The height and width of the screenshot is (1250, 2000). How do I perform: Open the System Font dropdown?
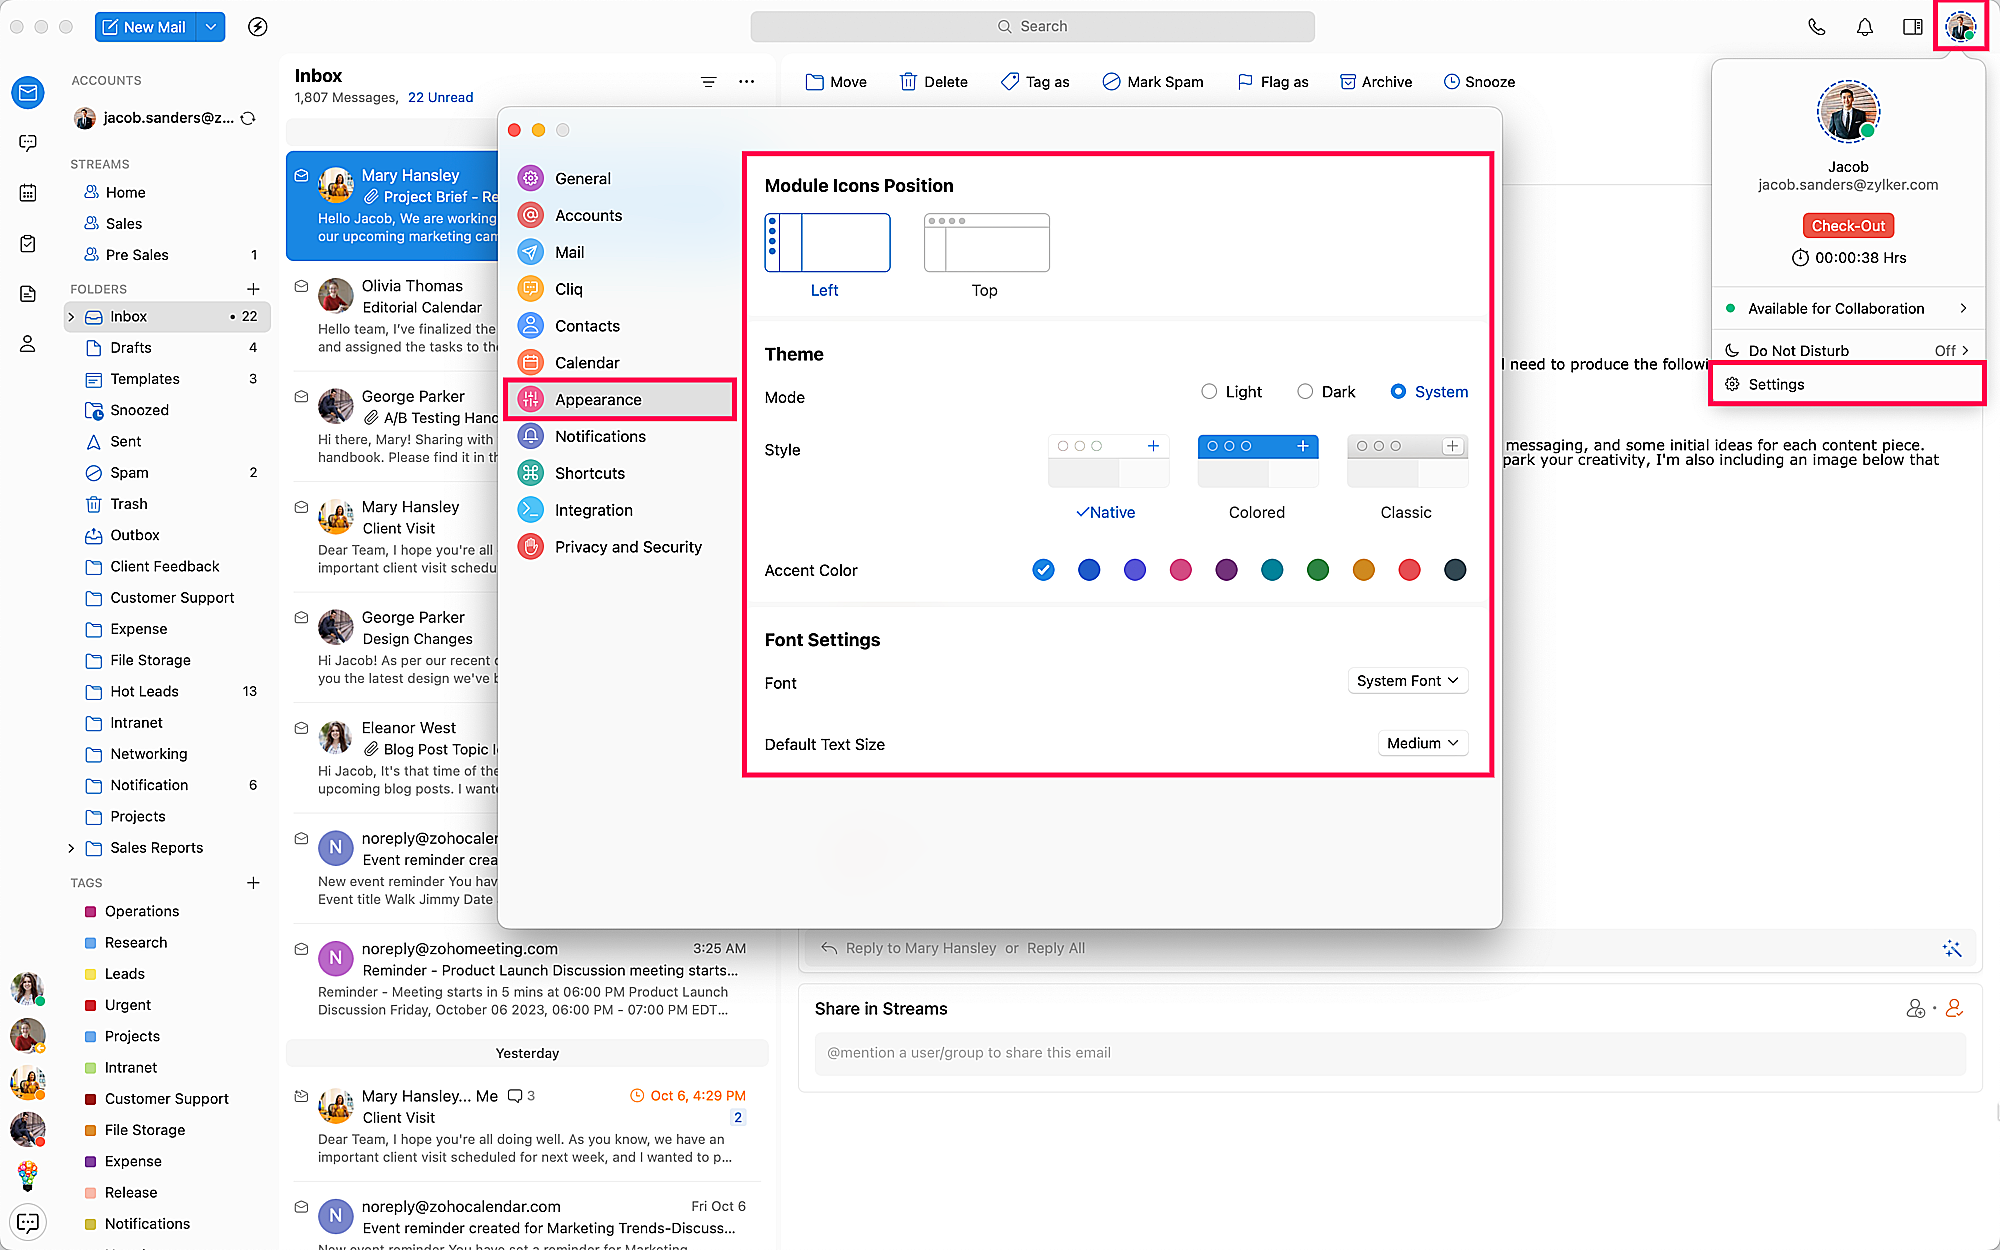coord(1407,681)
